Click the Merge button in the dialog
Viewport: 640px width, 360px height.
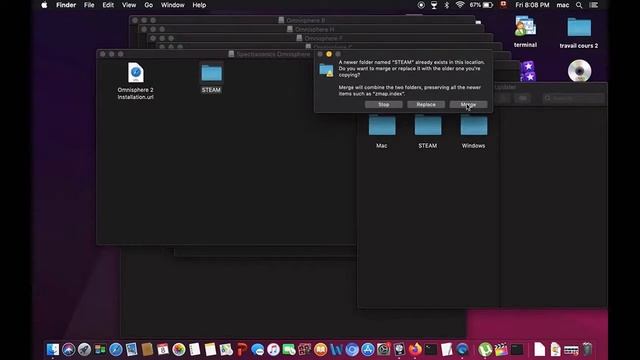tap(468, 104)
